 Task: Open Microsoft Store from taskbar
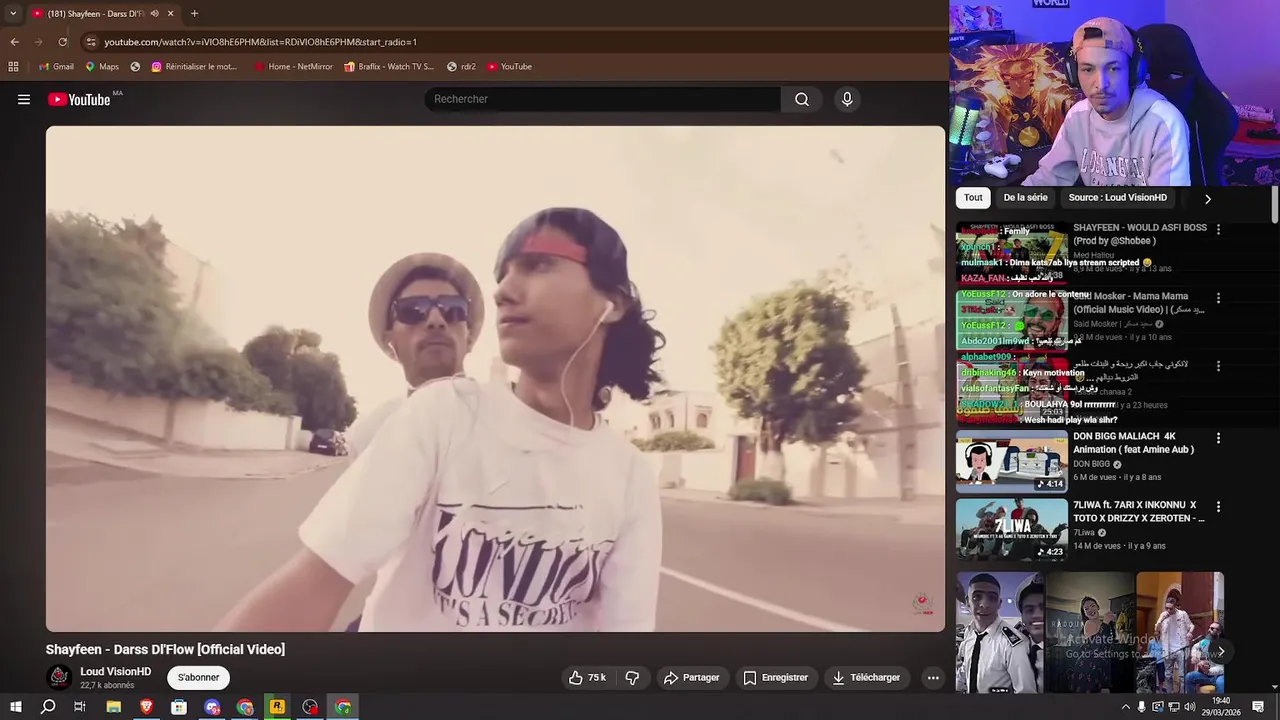pos(179,707)
